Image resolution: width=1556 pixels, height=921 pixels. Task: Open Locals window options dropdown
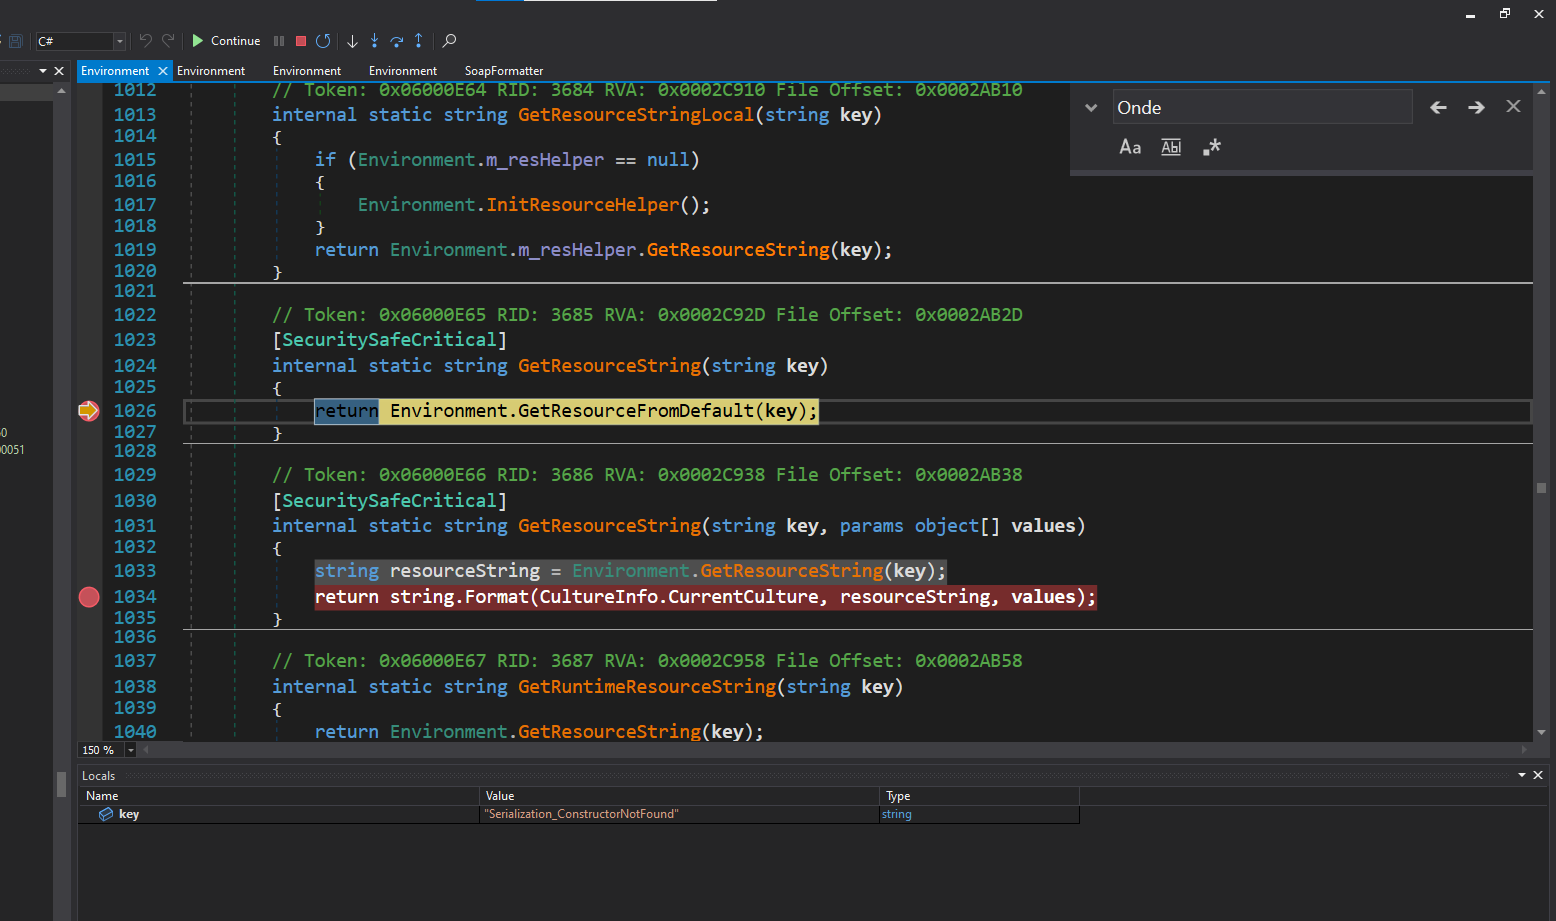1522,775
